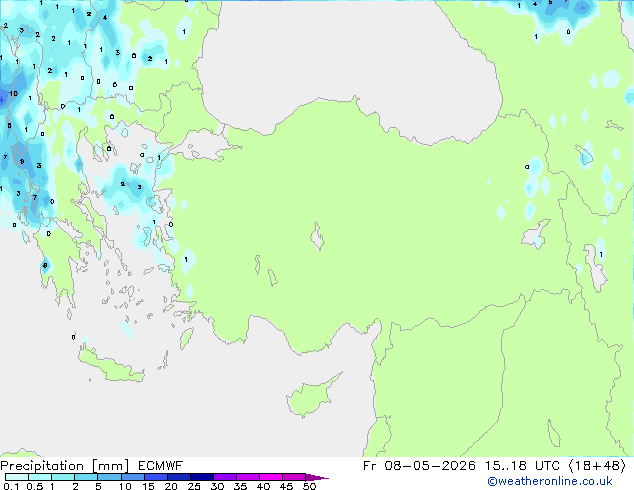Select the 40–45 mm magenta legend box

point(271,477)
